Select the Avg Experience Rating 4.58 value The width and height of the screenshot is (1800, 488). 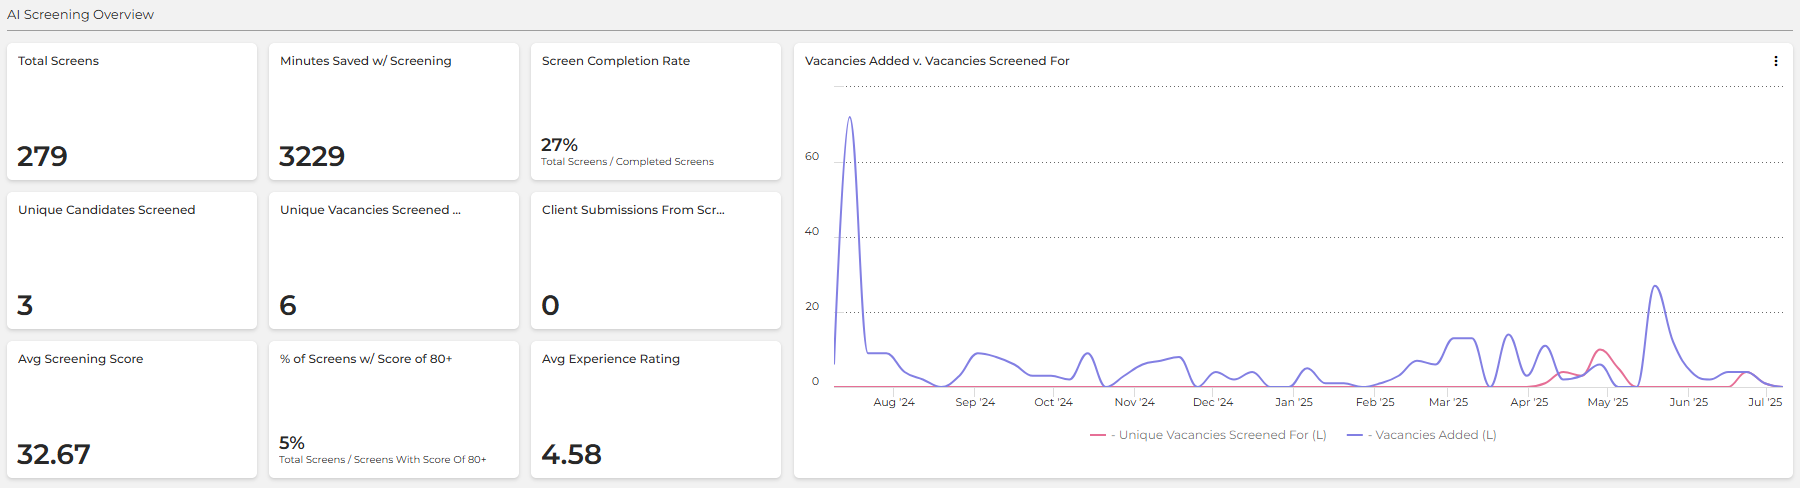tap(571, 455)
